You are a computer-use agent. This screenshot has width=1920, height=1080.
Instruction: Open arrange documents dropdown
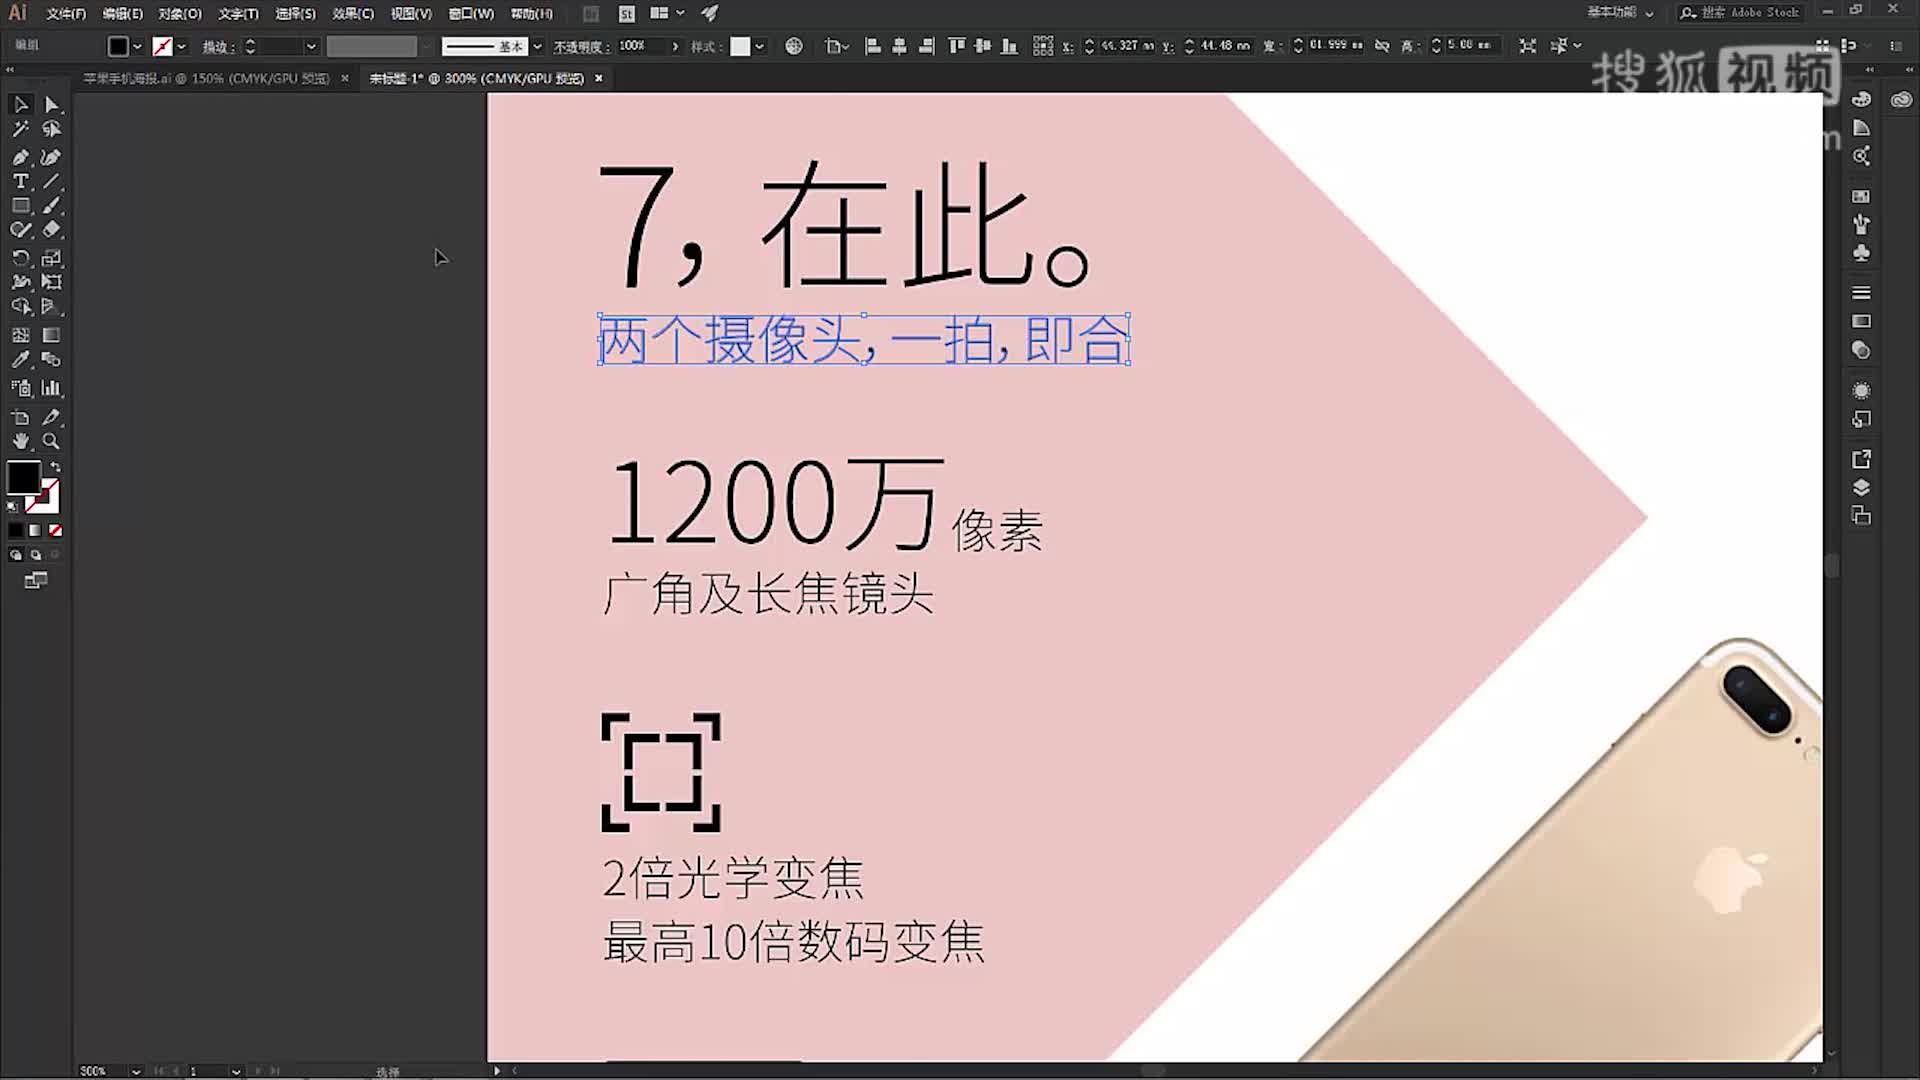tap(666, 13)
